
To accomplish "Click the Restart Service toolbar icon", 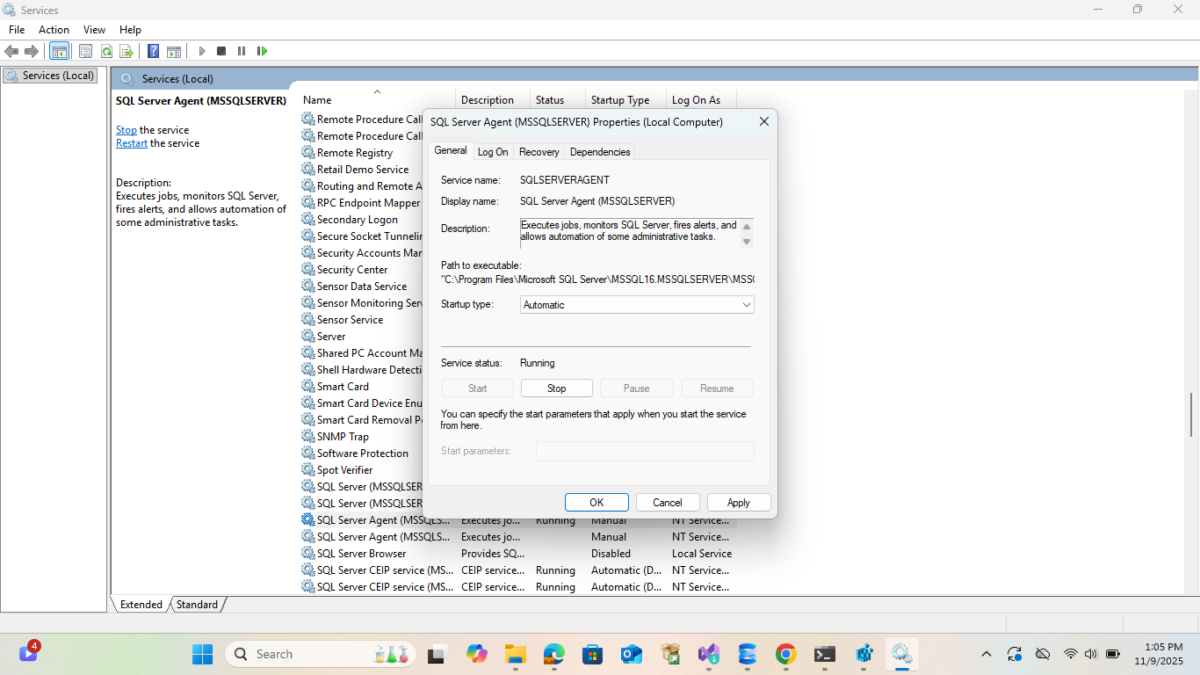I will pos(262,51).
